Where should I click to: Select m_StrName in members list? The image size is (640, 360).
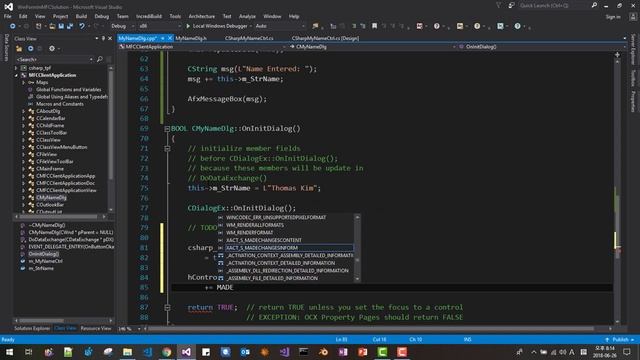[x=41, y=269]
